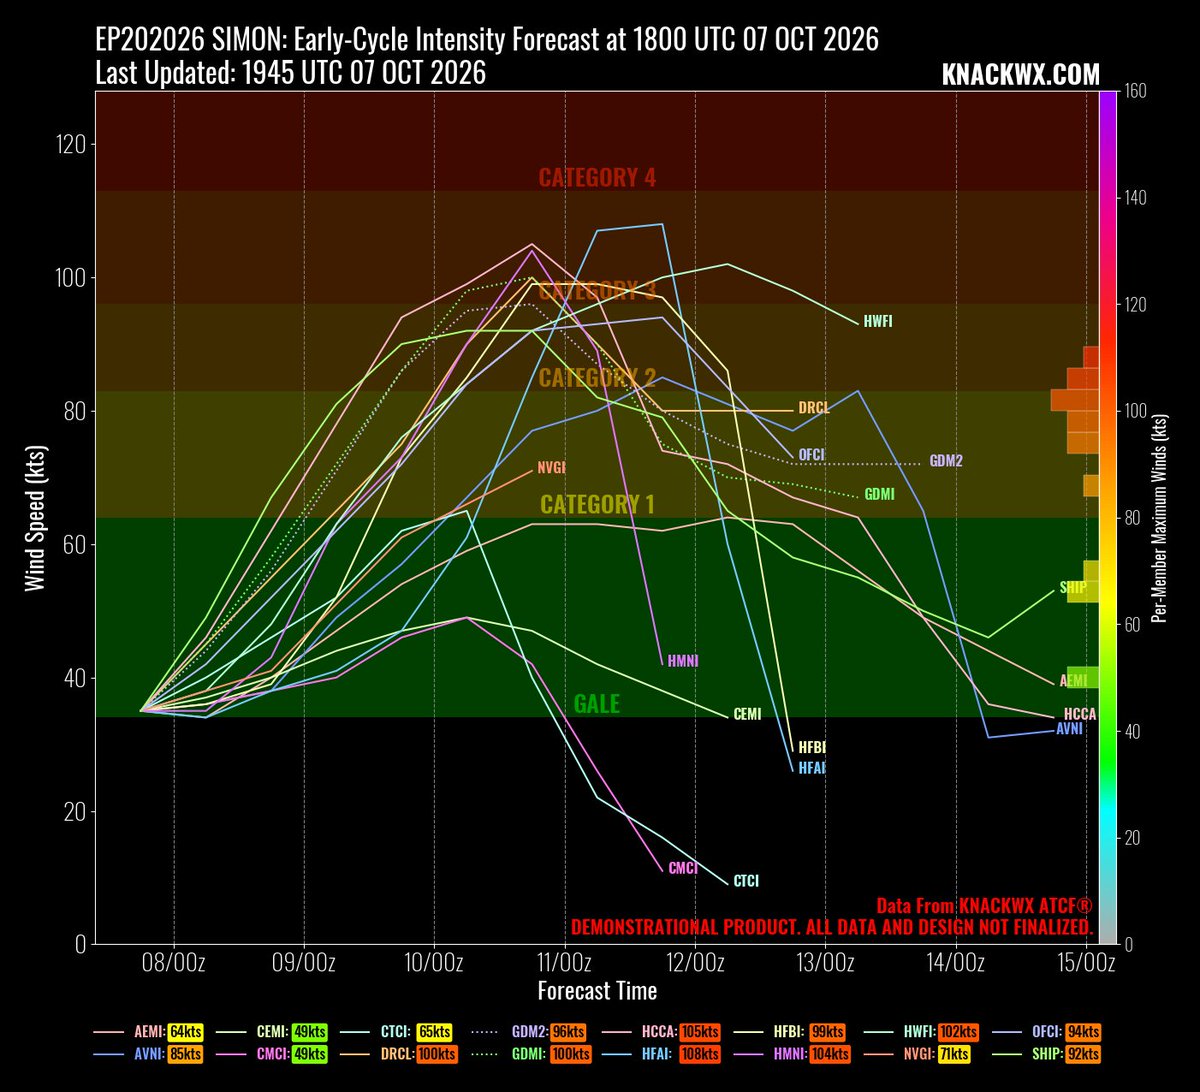Click the HCCA line label

[1080, 714]
